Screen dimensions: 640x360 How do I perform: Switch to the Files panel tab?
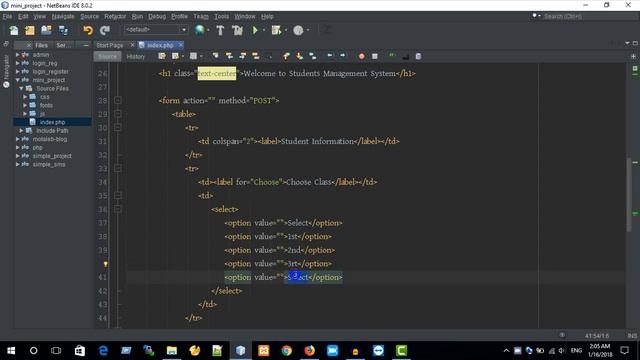(x=41, y=45)
